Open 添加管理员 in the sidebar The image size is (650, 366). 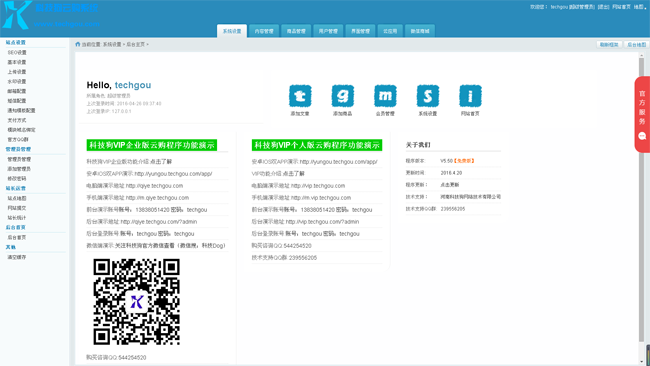click(x=19, y=169)
